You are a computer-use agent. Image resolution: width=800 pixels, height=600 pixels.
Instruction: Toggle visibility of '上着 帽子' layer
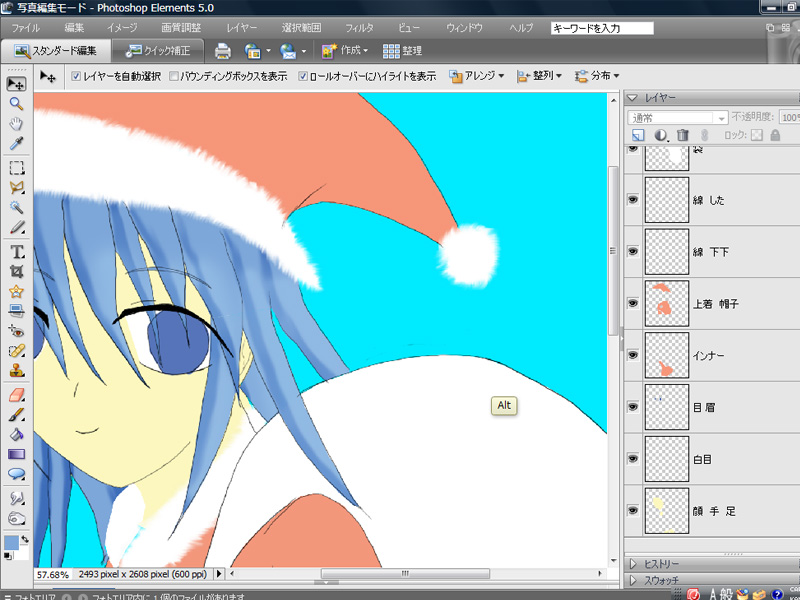tap(633, 304)
